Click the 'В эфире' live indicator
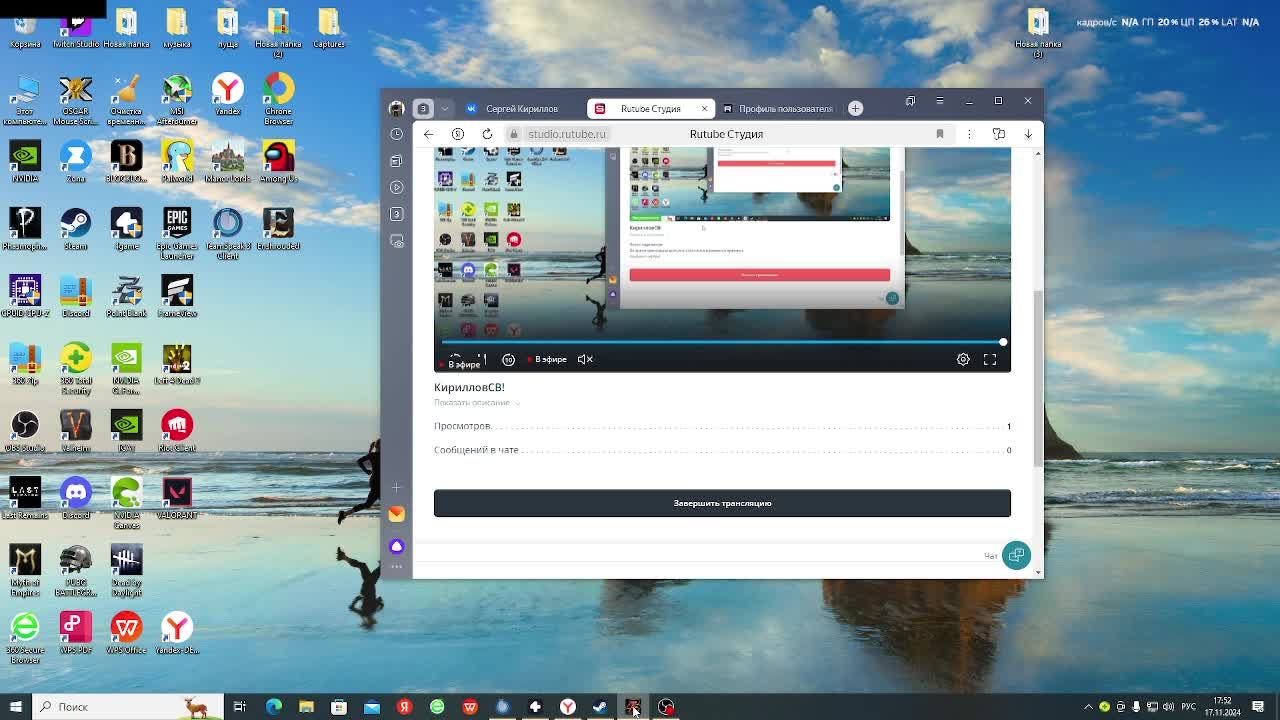This screenshot has width=1280, height=720. tap(547, 359)
